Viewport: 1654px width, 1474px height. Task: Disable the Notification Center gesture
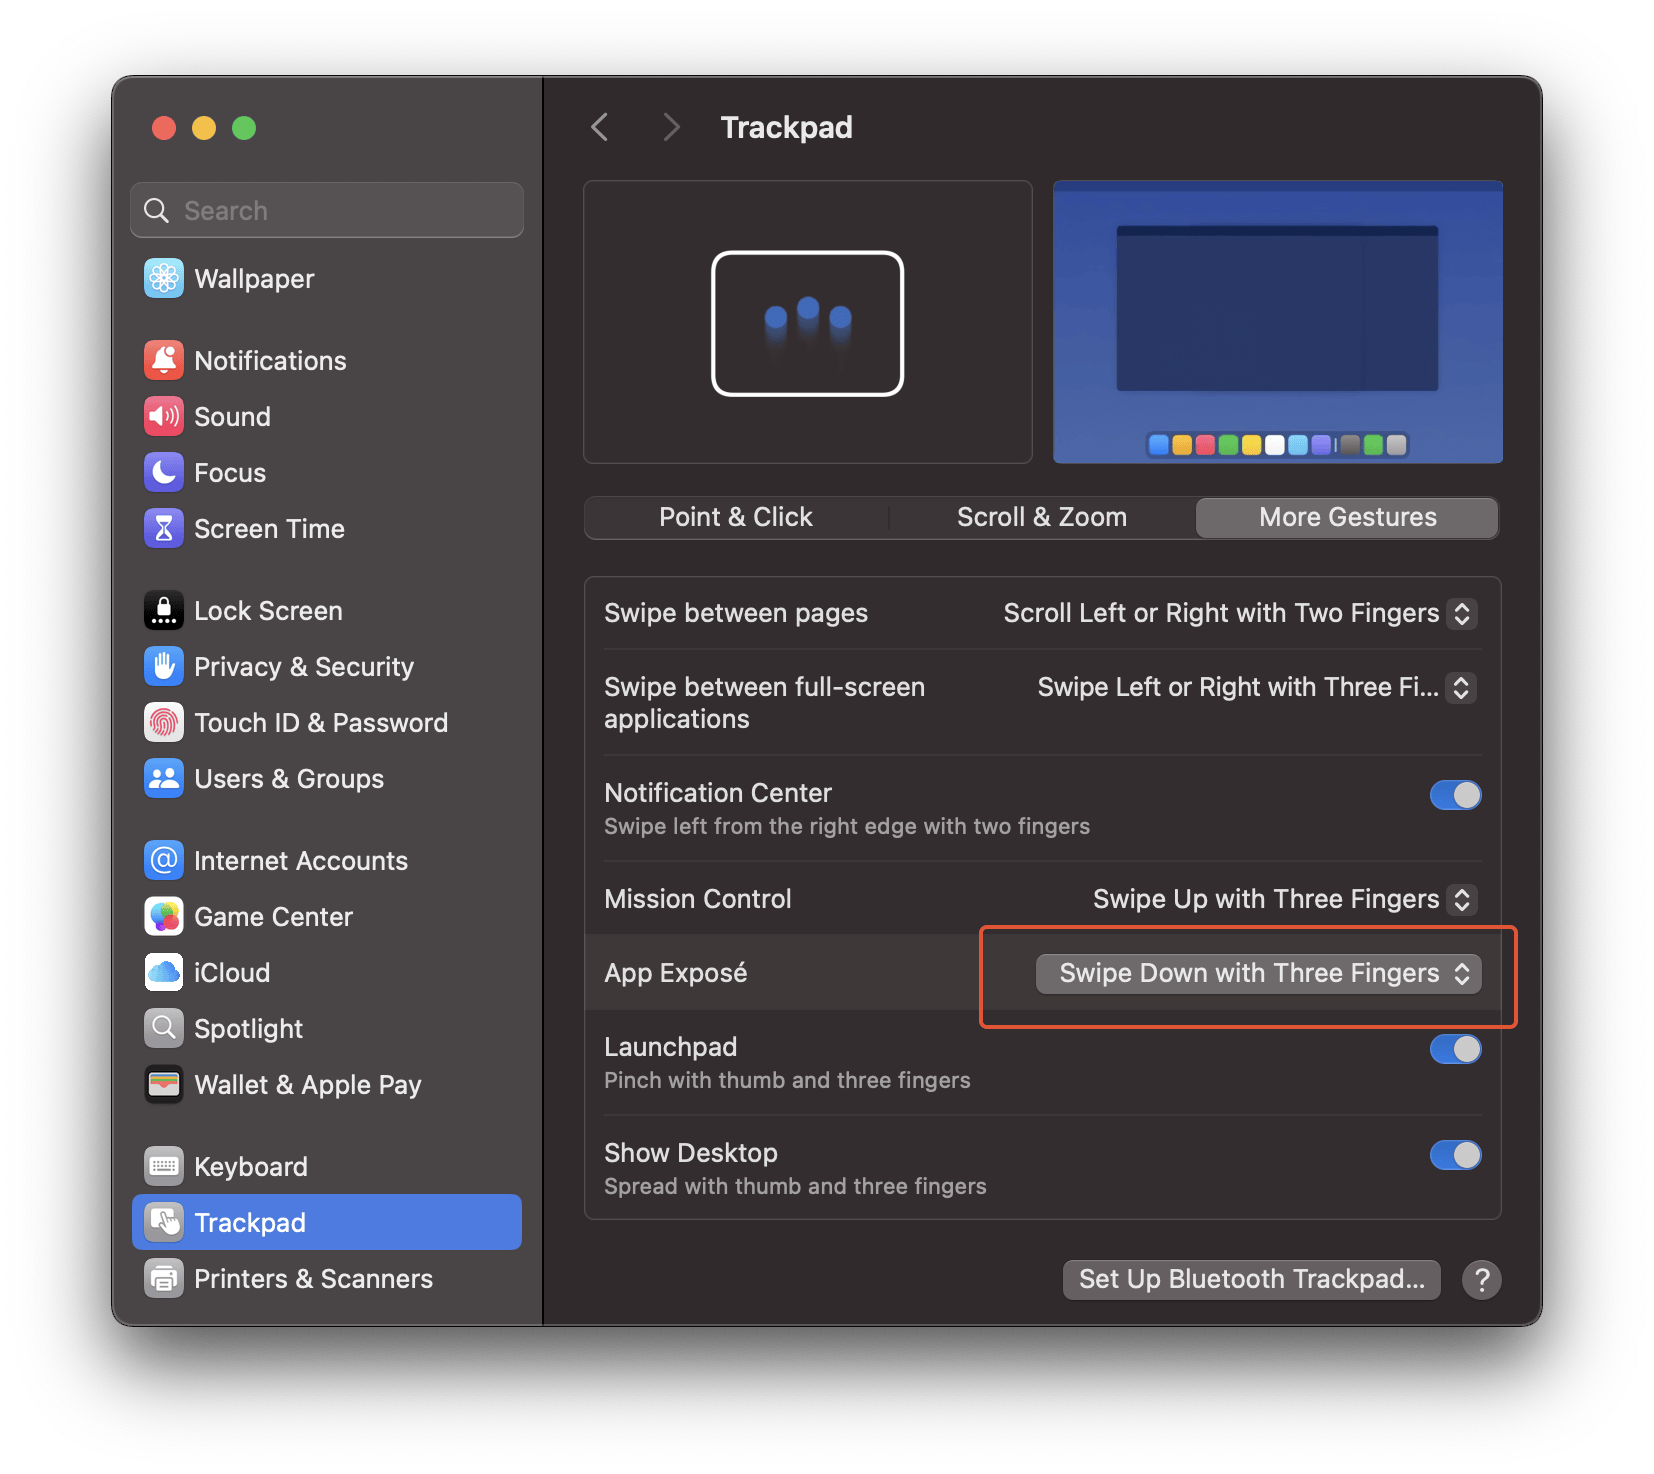coord(1455,795)
